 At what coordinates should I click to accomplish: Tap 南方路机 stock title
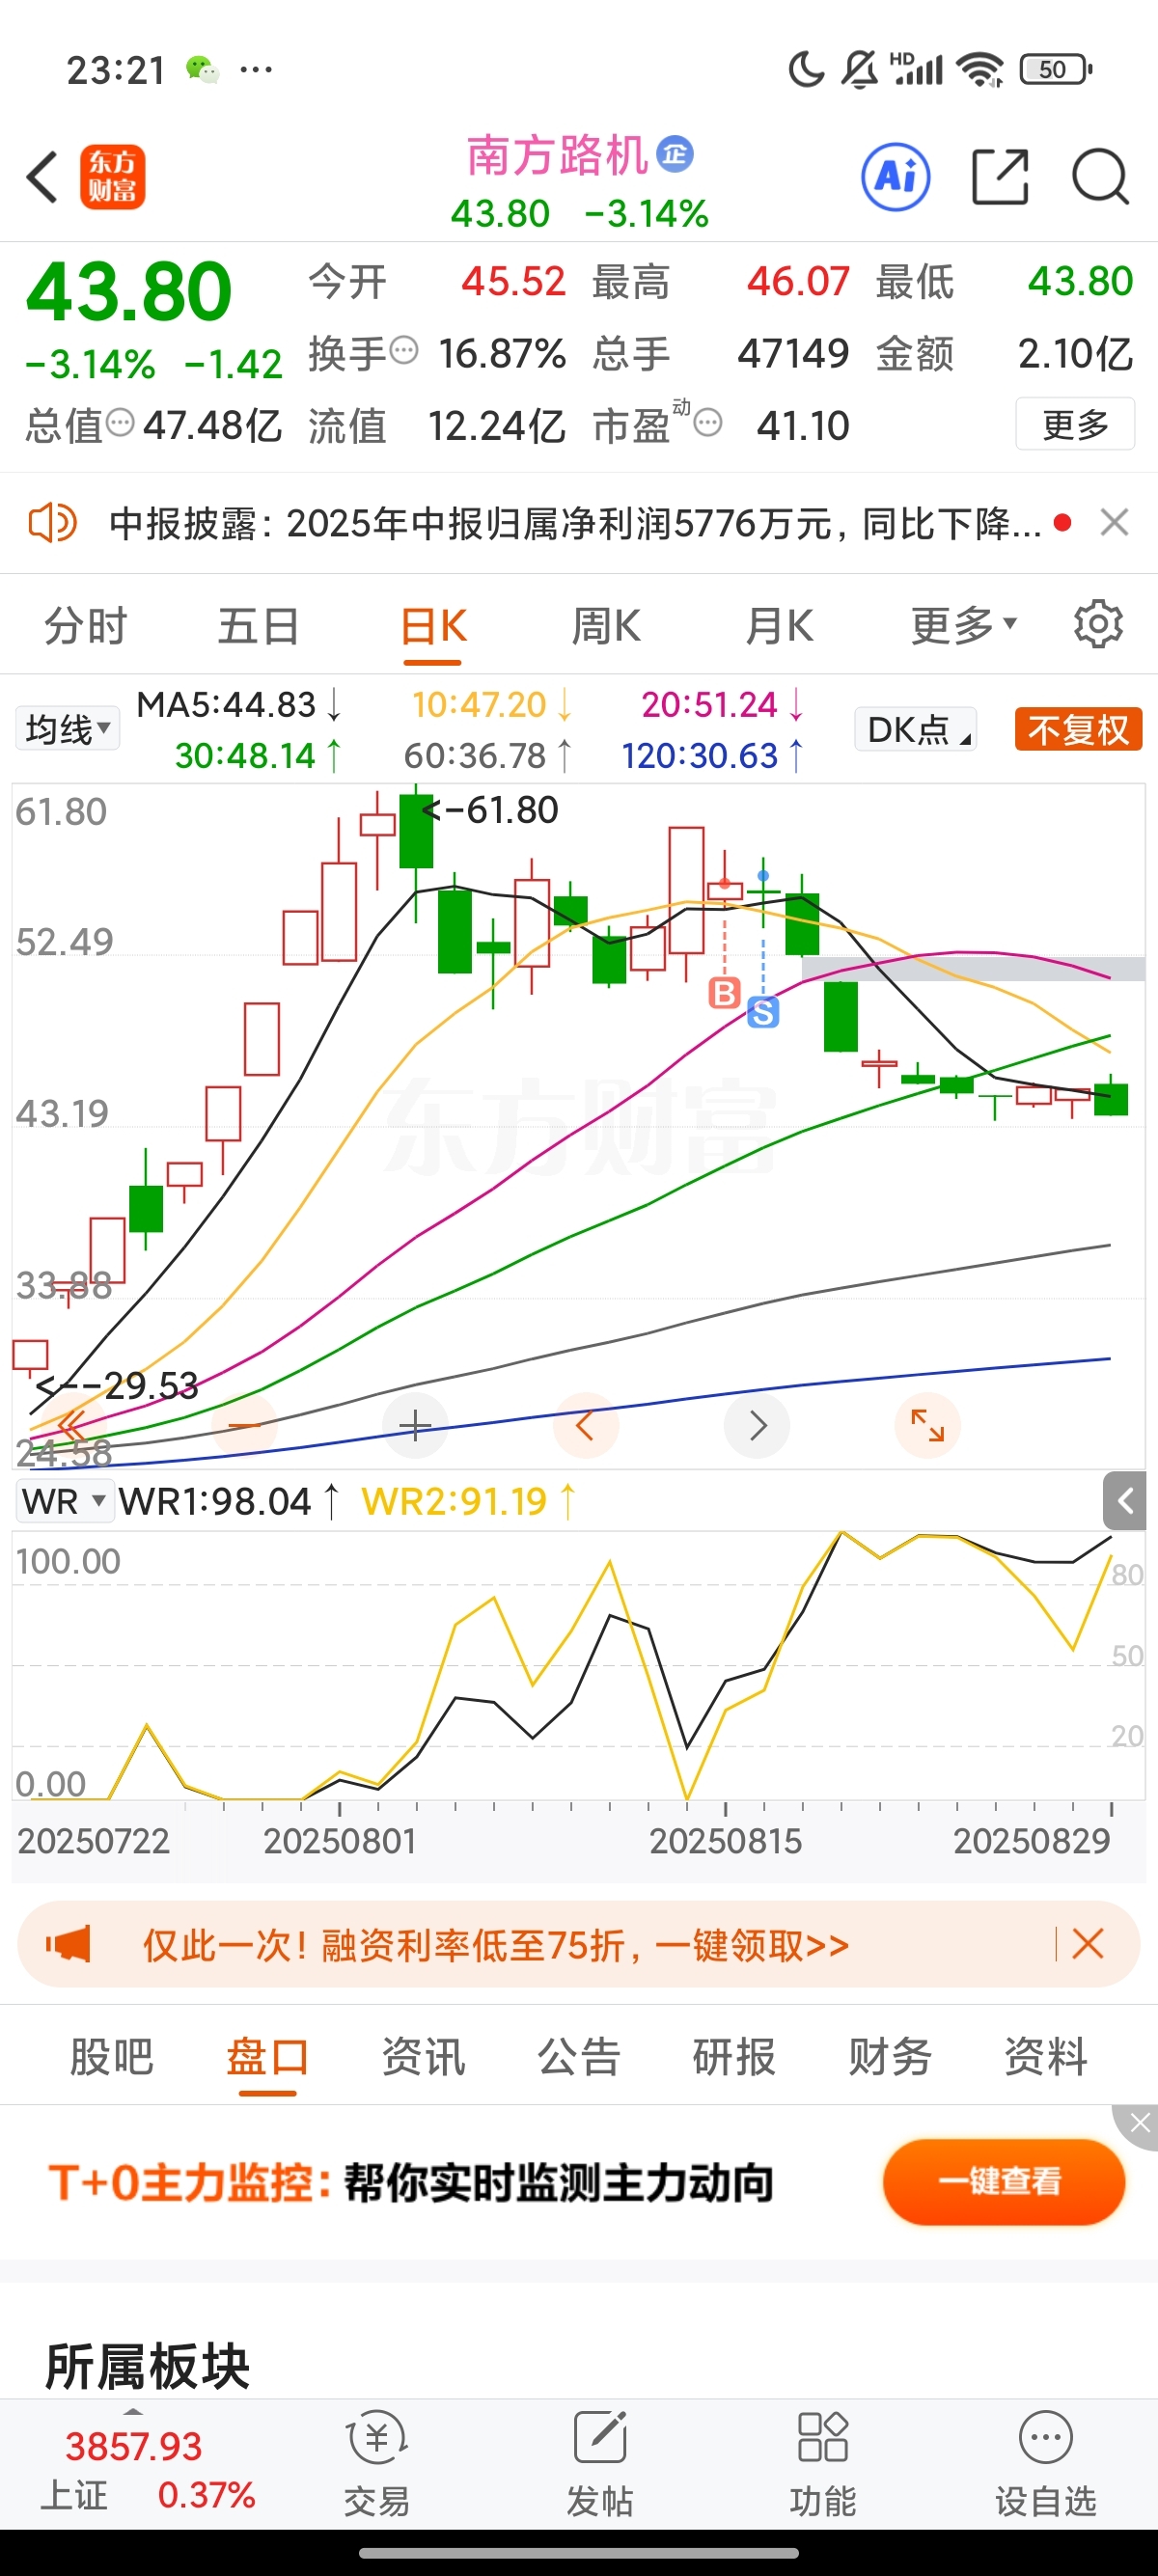pos(557,155)
